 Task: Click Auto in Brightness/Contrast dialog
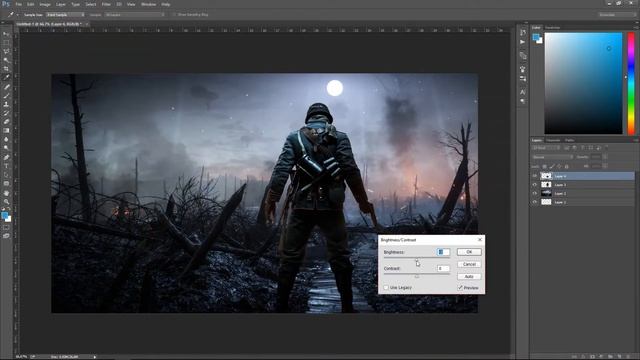[469, 277]
